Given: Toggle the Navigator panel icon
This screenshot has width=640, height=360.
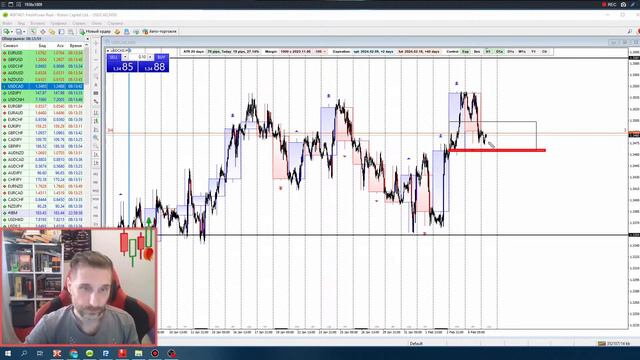Looking at the screenshot, I should (x=52, y=31).
